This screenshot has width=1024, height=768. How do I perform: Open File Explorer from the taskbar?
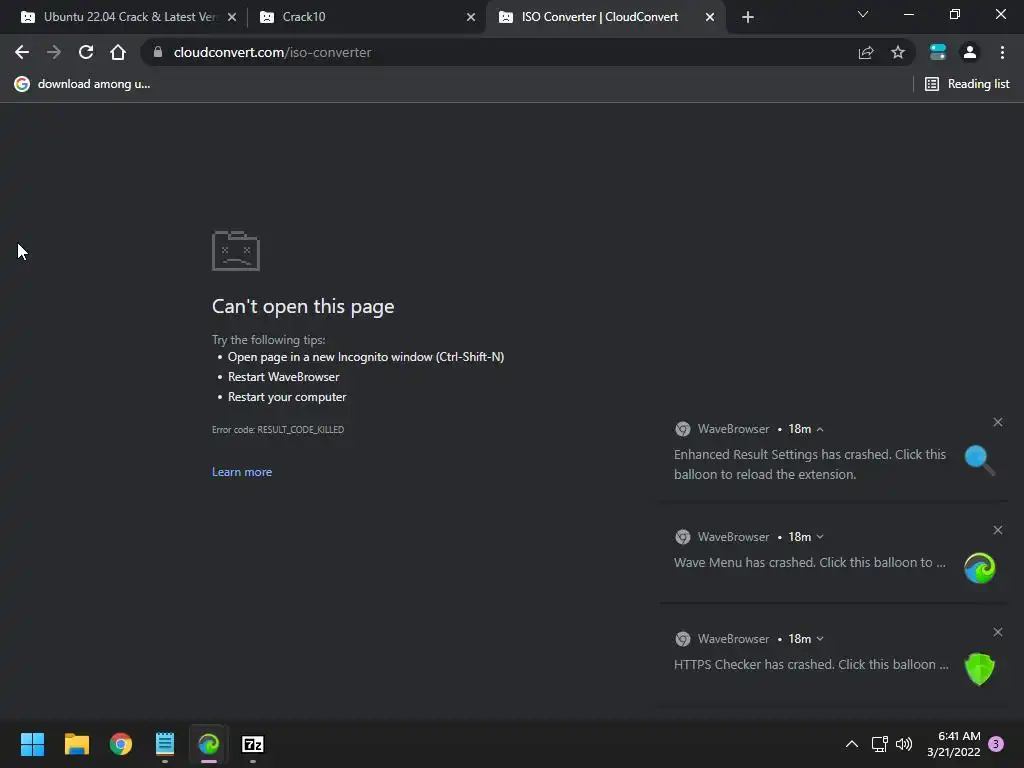76,744
